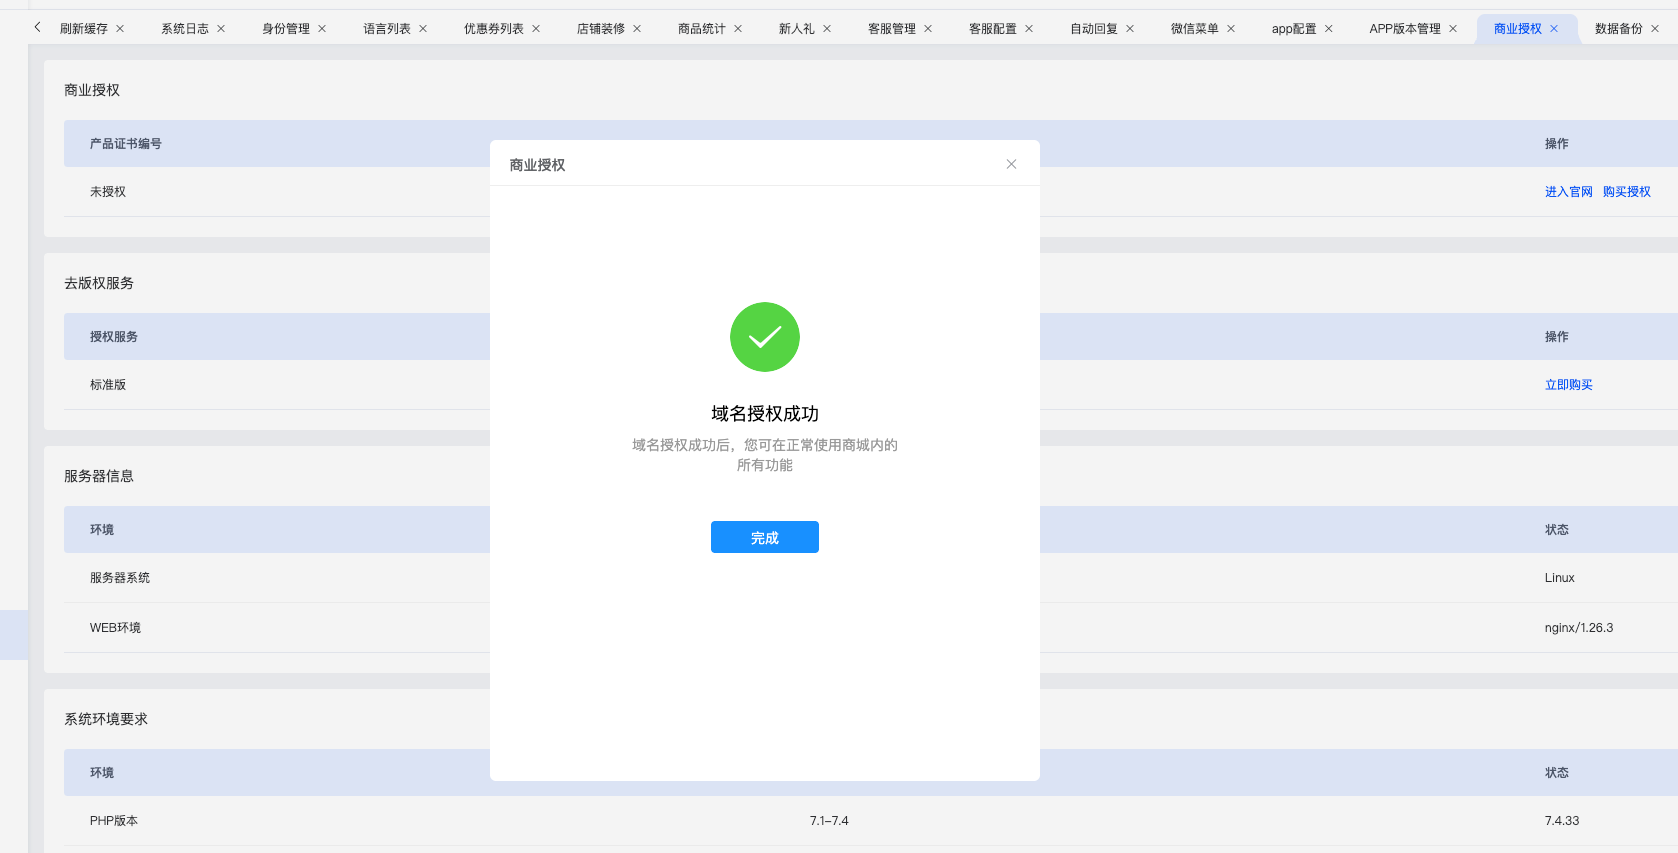Close the 身份管理 tab
Screen dimensions: 1678x853
click(322, 29)
